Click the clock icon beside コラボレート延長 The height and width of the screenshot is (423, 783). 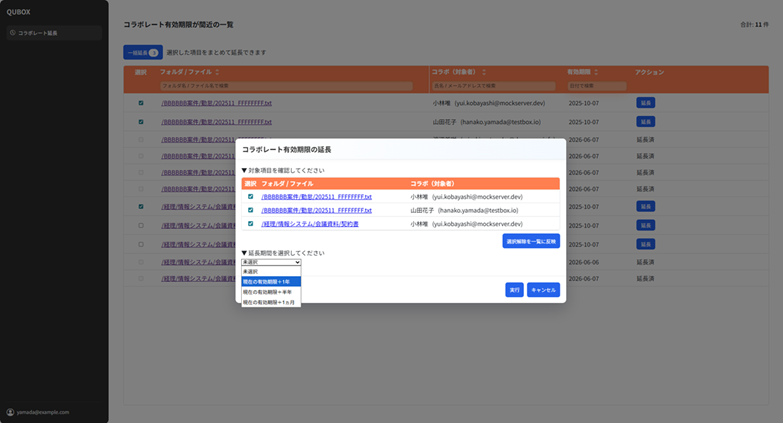(13, 33)
